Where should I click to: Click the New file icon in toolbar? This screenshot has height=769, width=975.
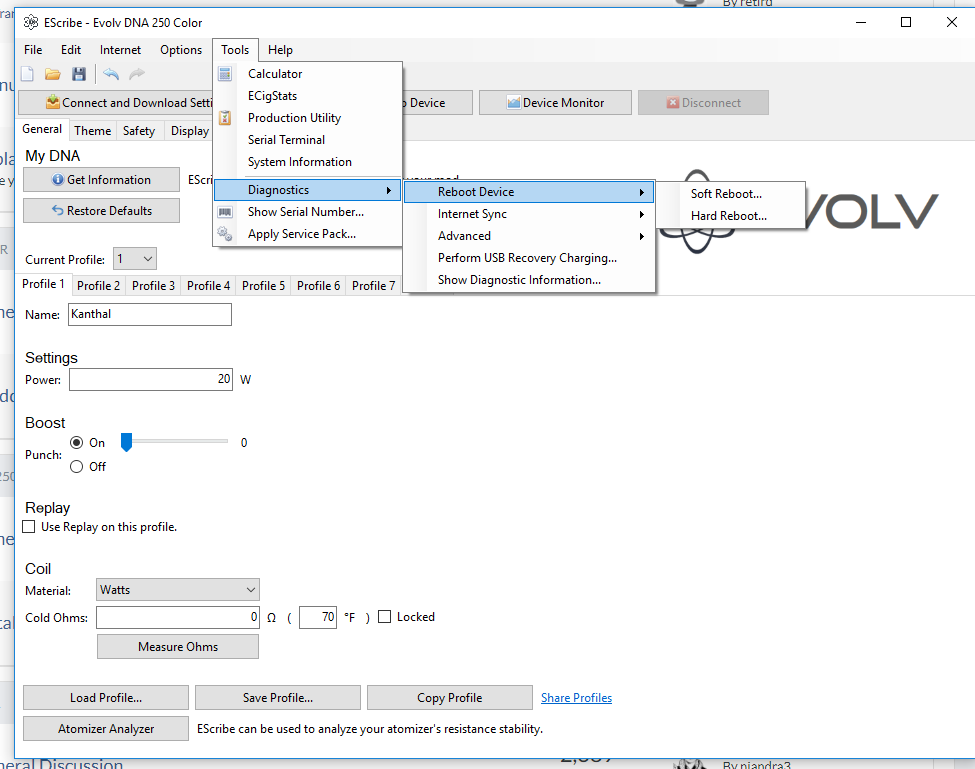(x=28, y=74)
